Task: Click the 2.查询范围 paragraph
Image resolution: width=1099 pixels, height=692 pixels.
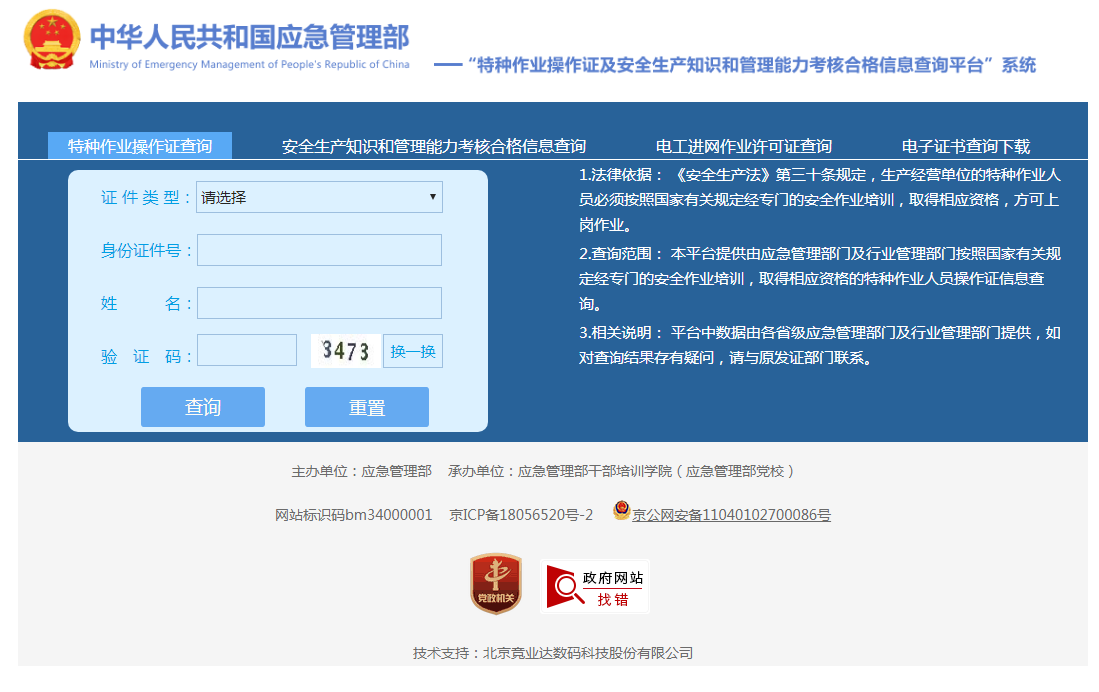Action: click(820, 278)
